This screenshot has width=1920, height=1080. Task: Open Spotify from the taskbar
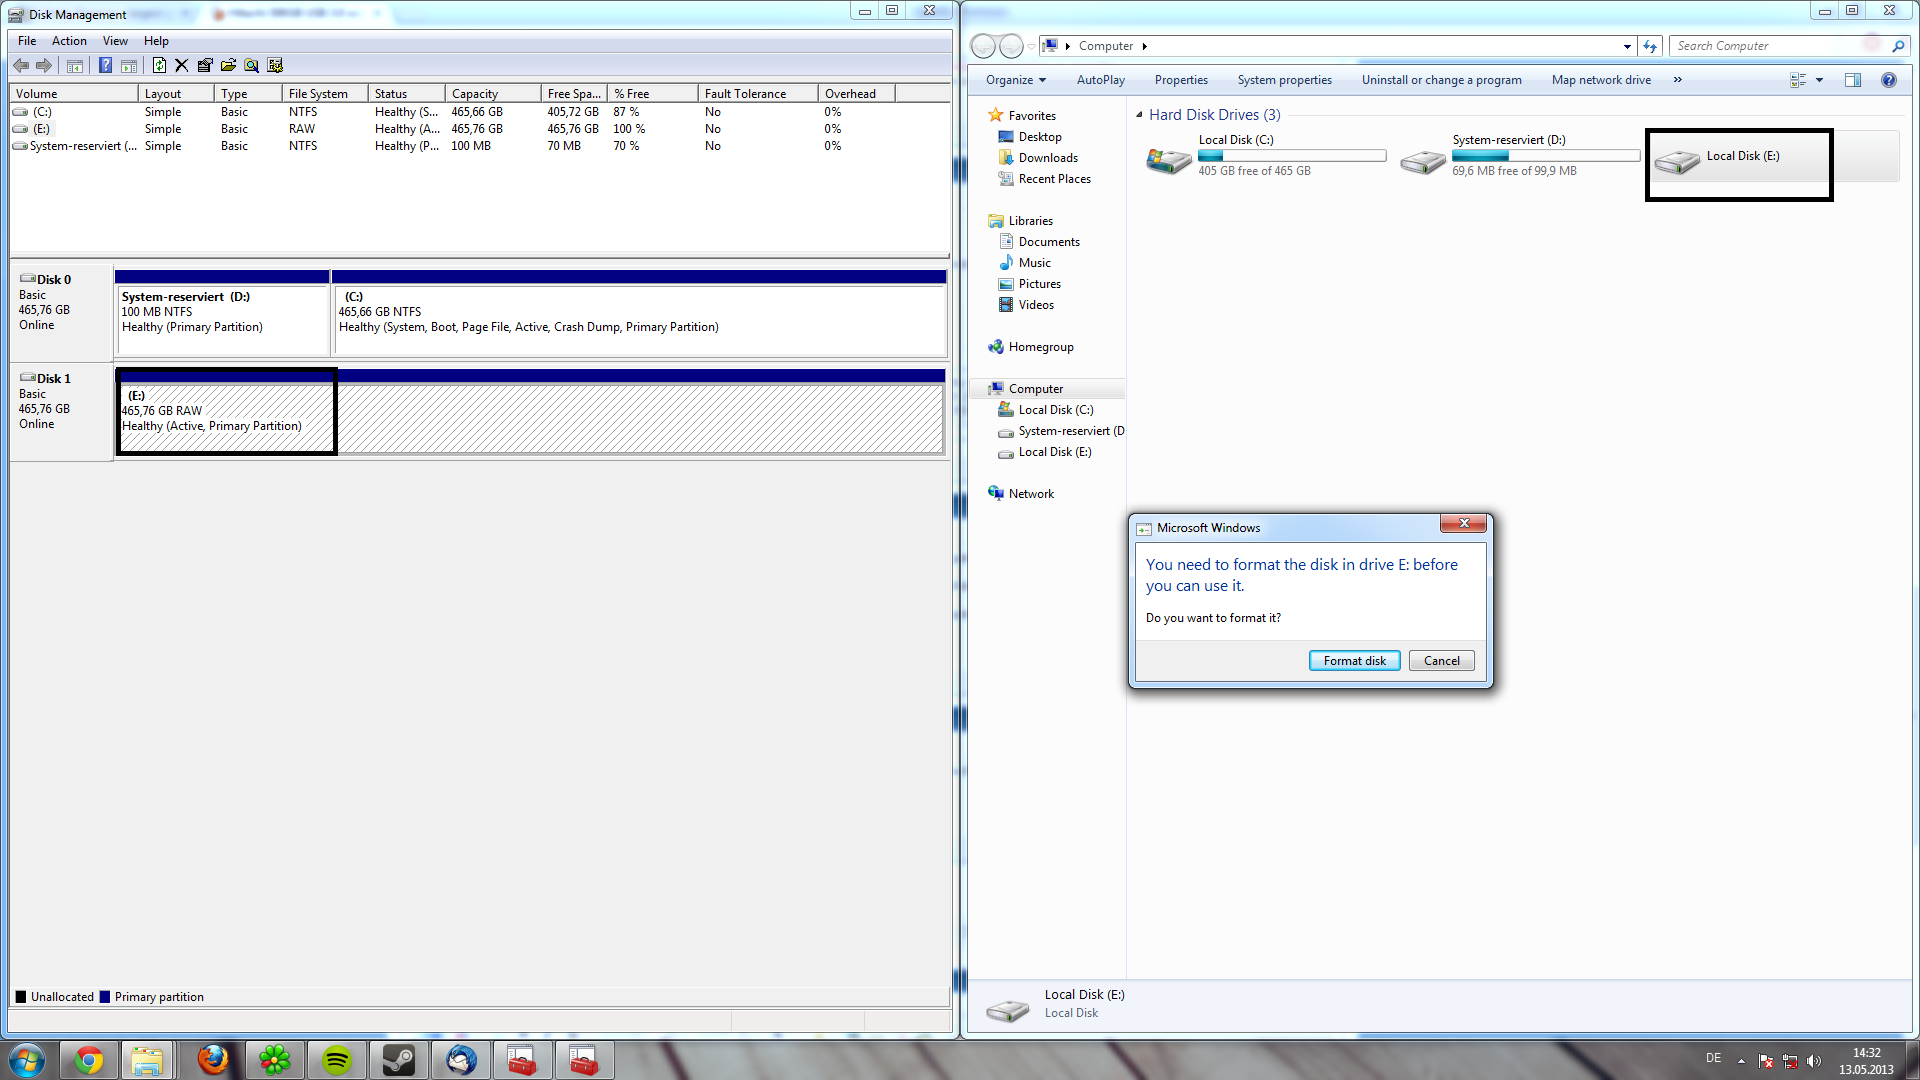pos(337,1060)
